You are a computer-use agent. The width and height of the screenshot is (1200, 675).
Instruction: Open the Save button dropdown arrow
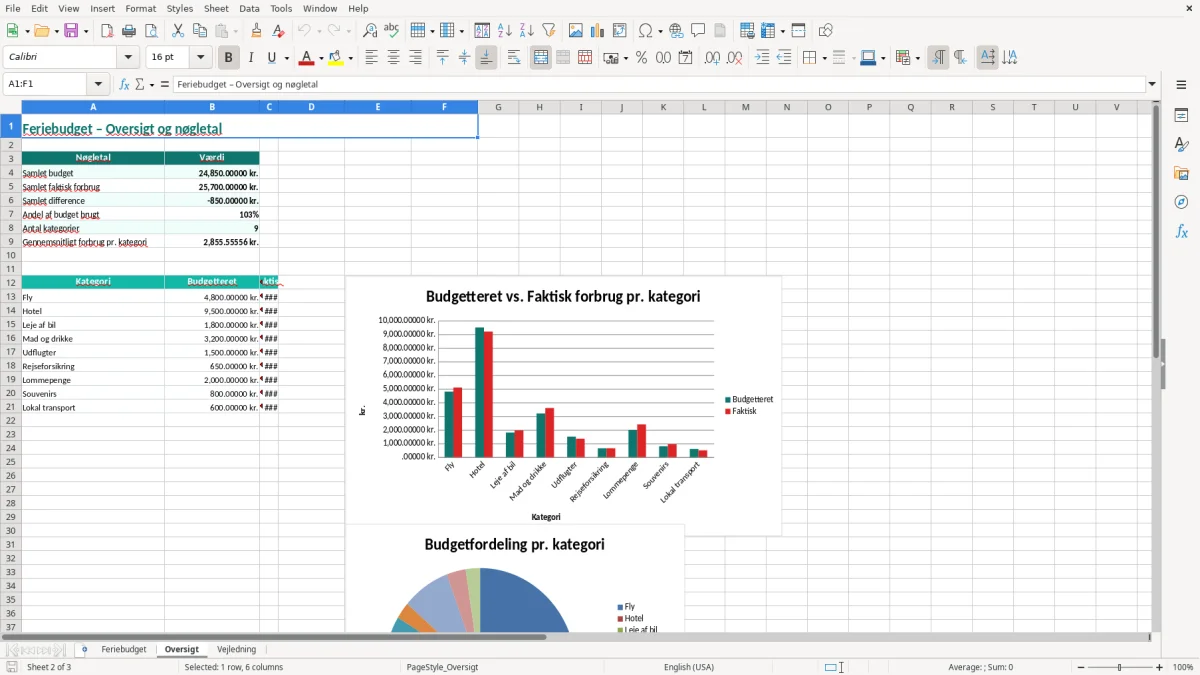pyautogui.click(x=86, y=31)
